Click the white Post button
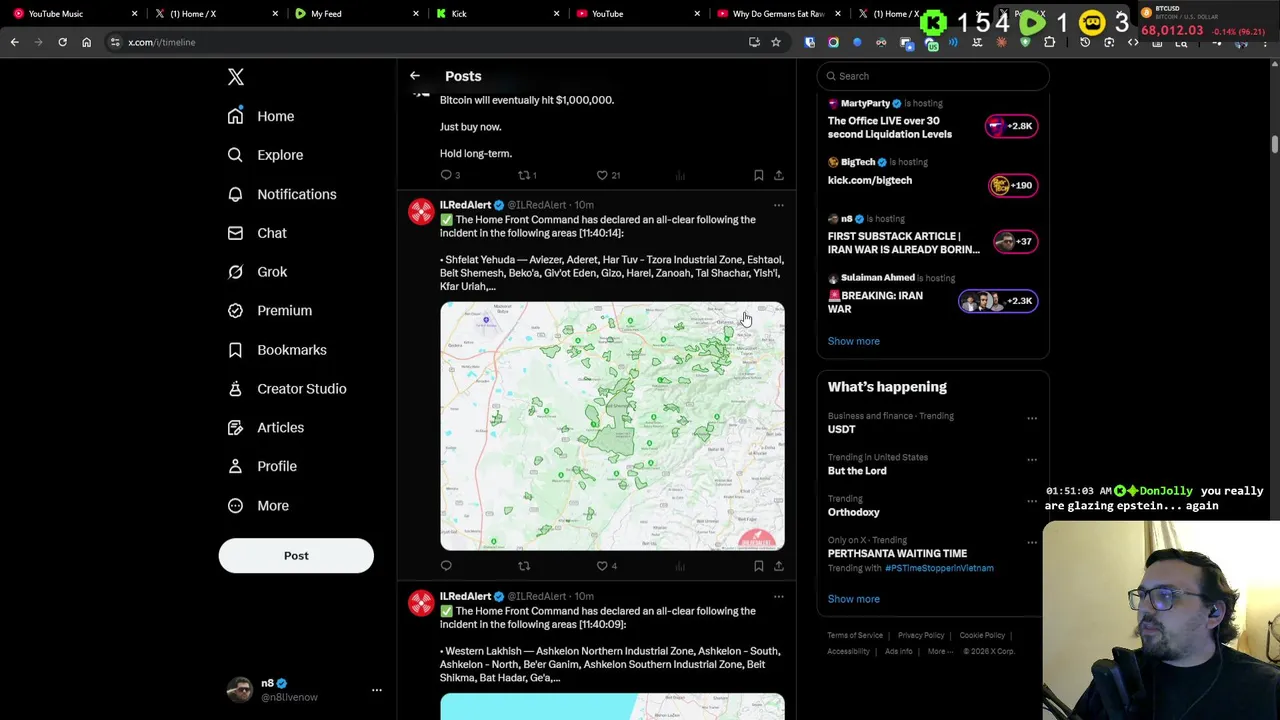The image size is (1280, 720). 296,556
